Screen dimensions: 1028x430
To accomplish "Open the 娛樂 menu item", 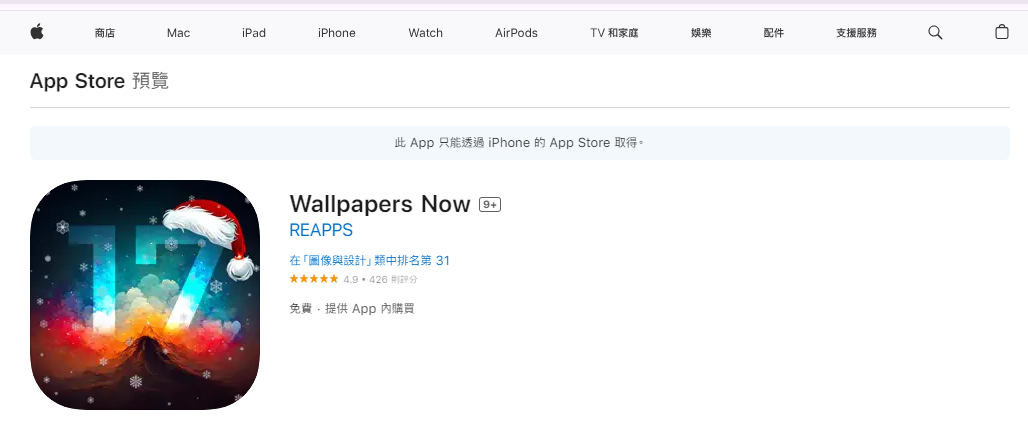I will tap(701, 33).
